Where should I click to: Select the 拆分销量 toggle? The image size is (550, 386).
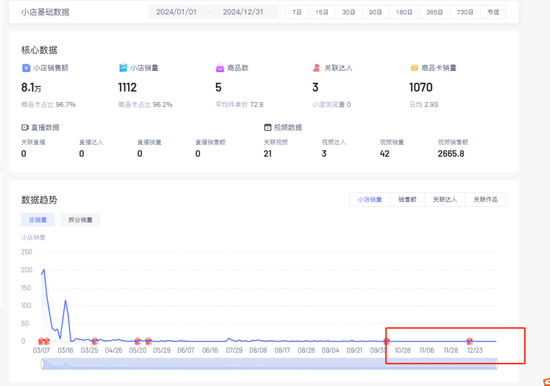pos(80,220)
